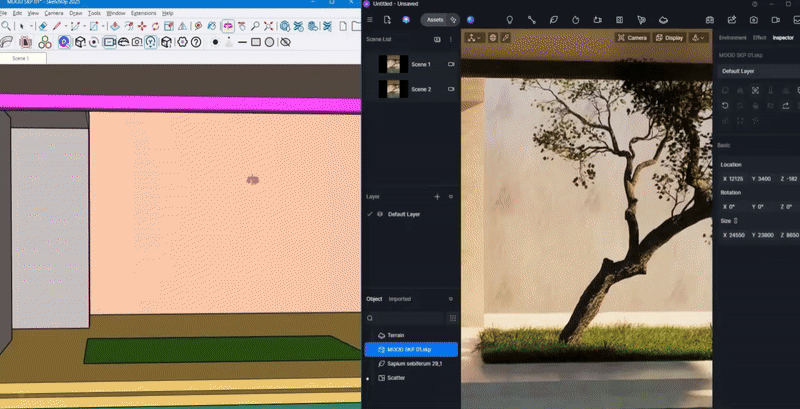
Task: Click the path tool icon in D5
Action: pyautogui.click(x=532, y=20)
